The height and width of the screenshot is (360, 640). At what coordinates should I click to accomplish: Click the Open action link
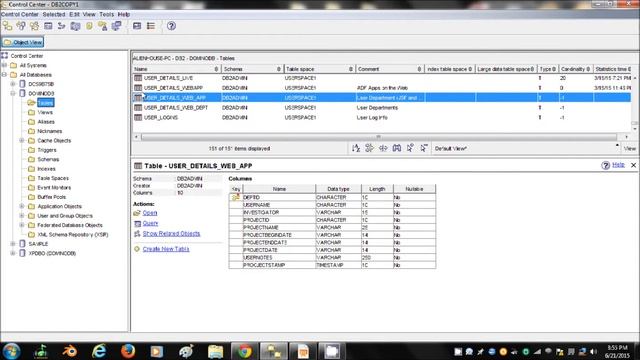pyautogui.click(x=149, y=213)
